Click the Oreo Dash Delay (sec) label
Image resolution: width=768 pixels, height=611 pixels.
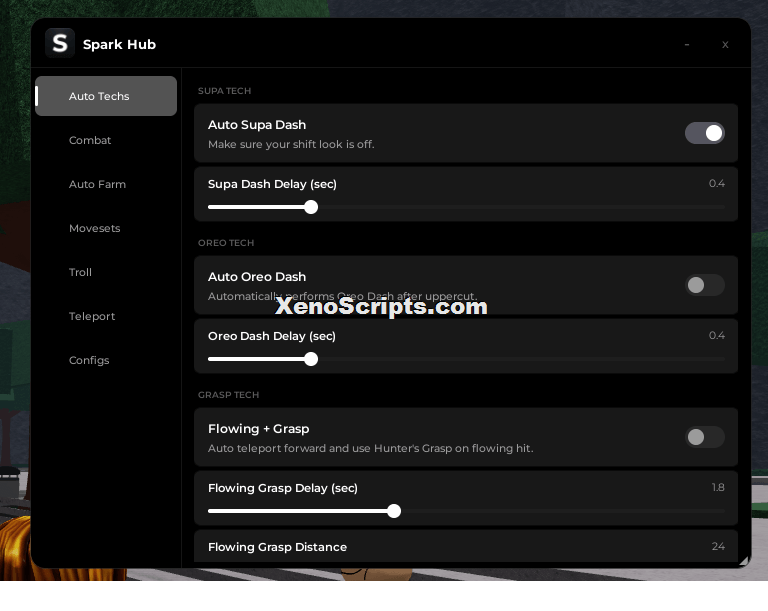pos(272,336)
